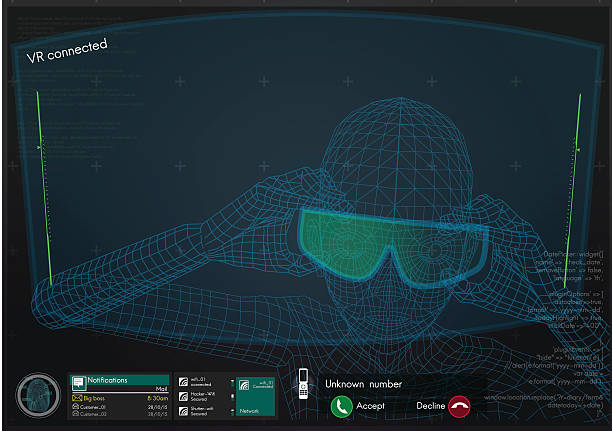The image size is (612, 431).
Task: Select the wifi_01 connected network icon
Action: click(x=183, y=382)
